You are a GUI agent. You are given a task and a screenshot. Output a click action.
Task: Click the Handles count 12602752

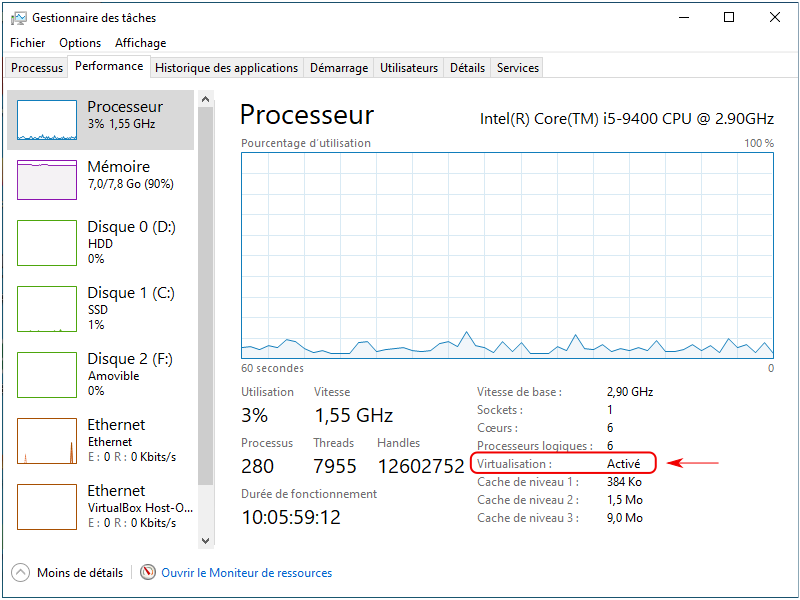tap(421, 466)
